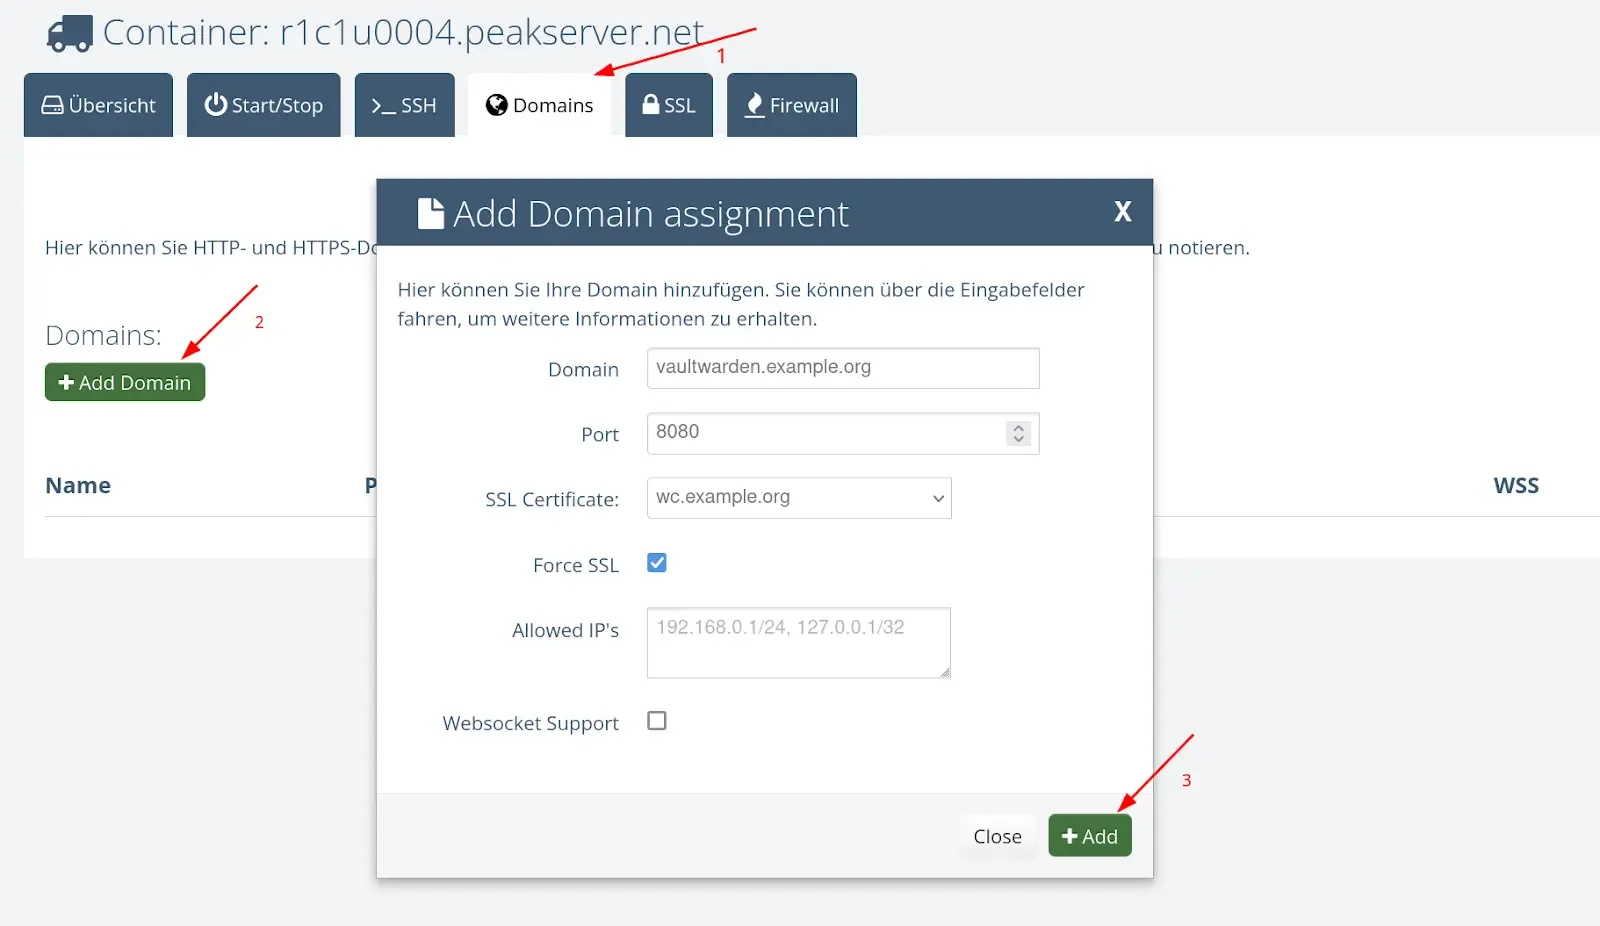Image resolution: width=1600 pixels, height=926 pixels.
Task: Uncheck the Force SSL checkbox
Action: tap(657, 562)
